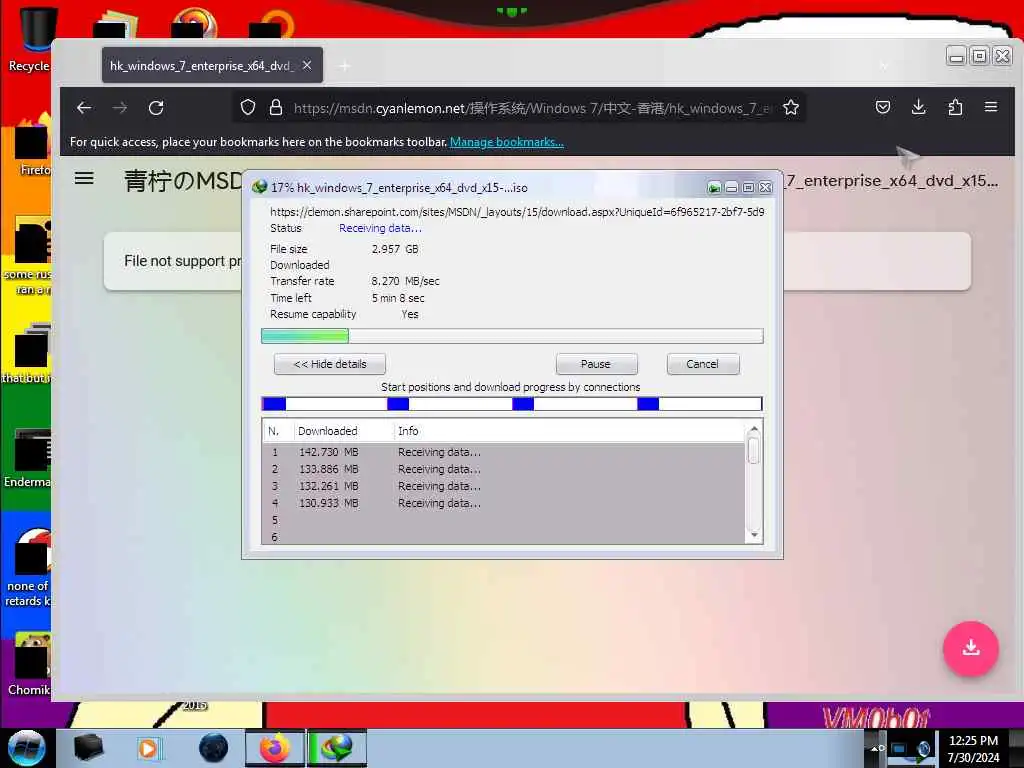Select connection row 3 with 132.261 MB
Image resolution: width=1024 pixels, height=768 pixels.
pos(503,486)
